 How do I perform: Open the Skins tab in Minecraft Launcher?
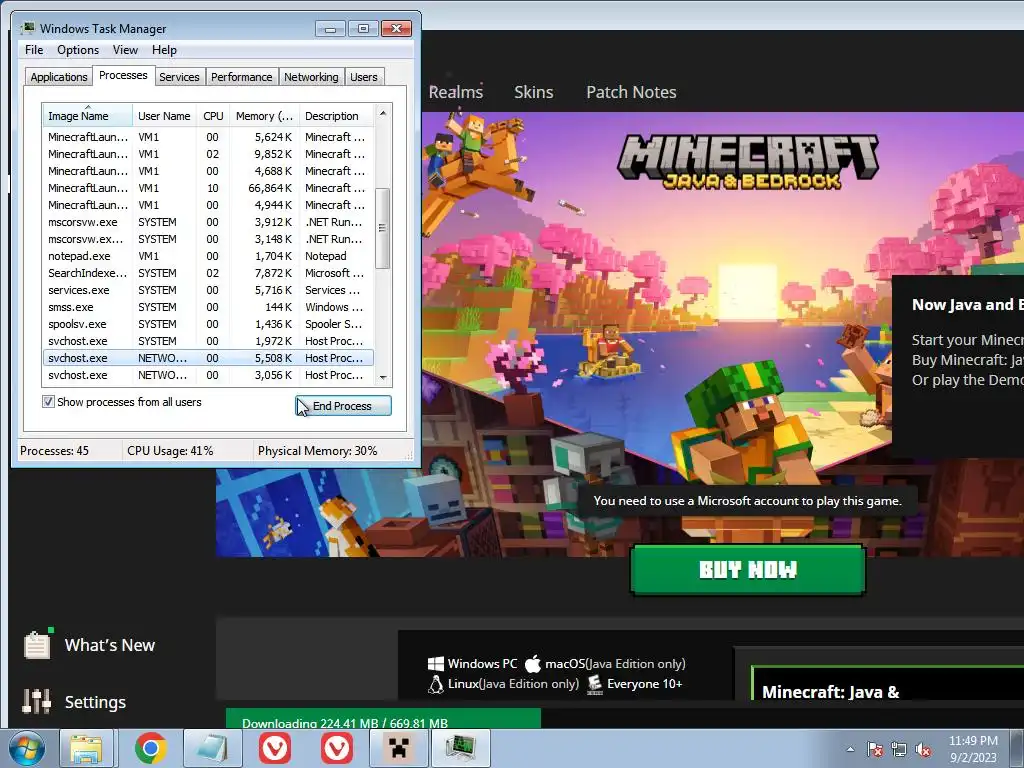pyautogui.click(x=534, y=92)
